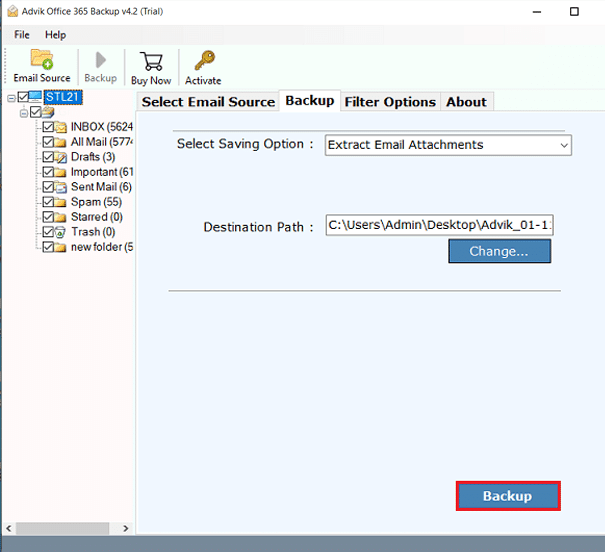This screenshot has height=552, width=605.
Task: Collapse the STL21 tree node
Action: [12, 98]
